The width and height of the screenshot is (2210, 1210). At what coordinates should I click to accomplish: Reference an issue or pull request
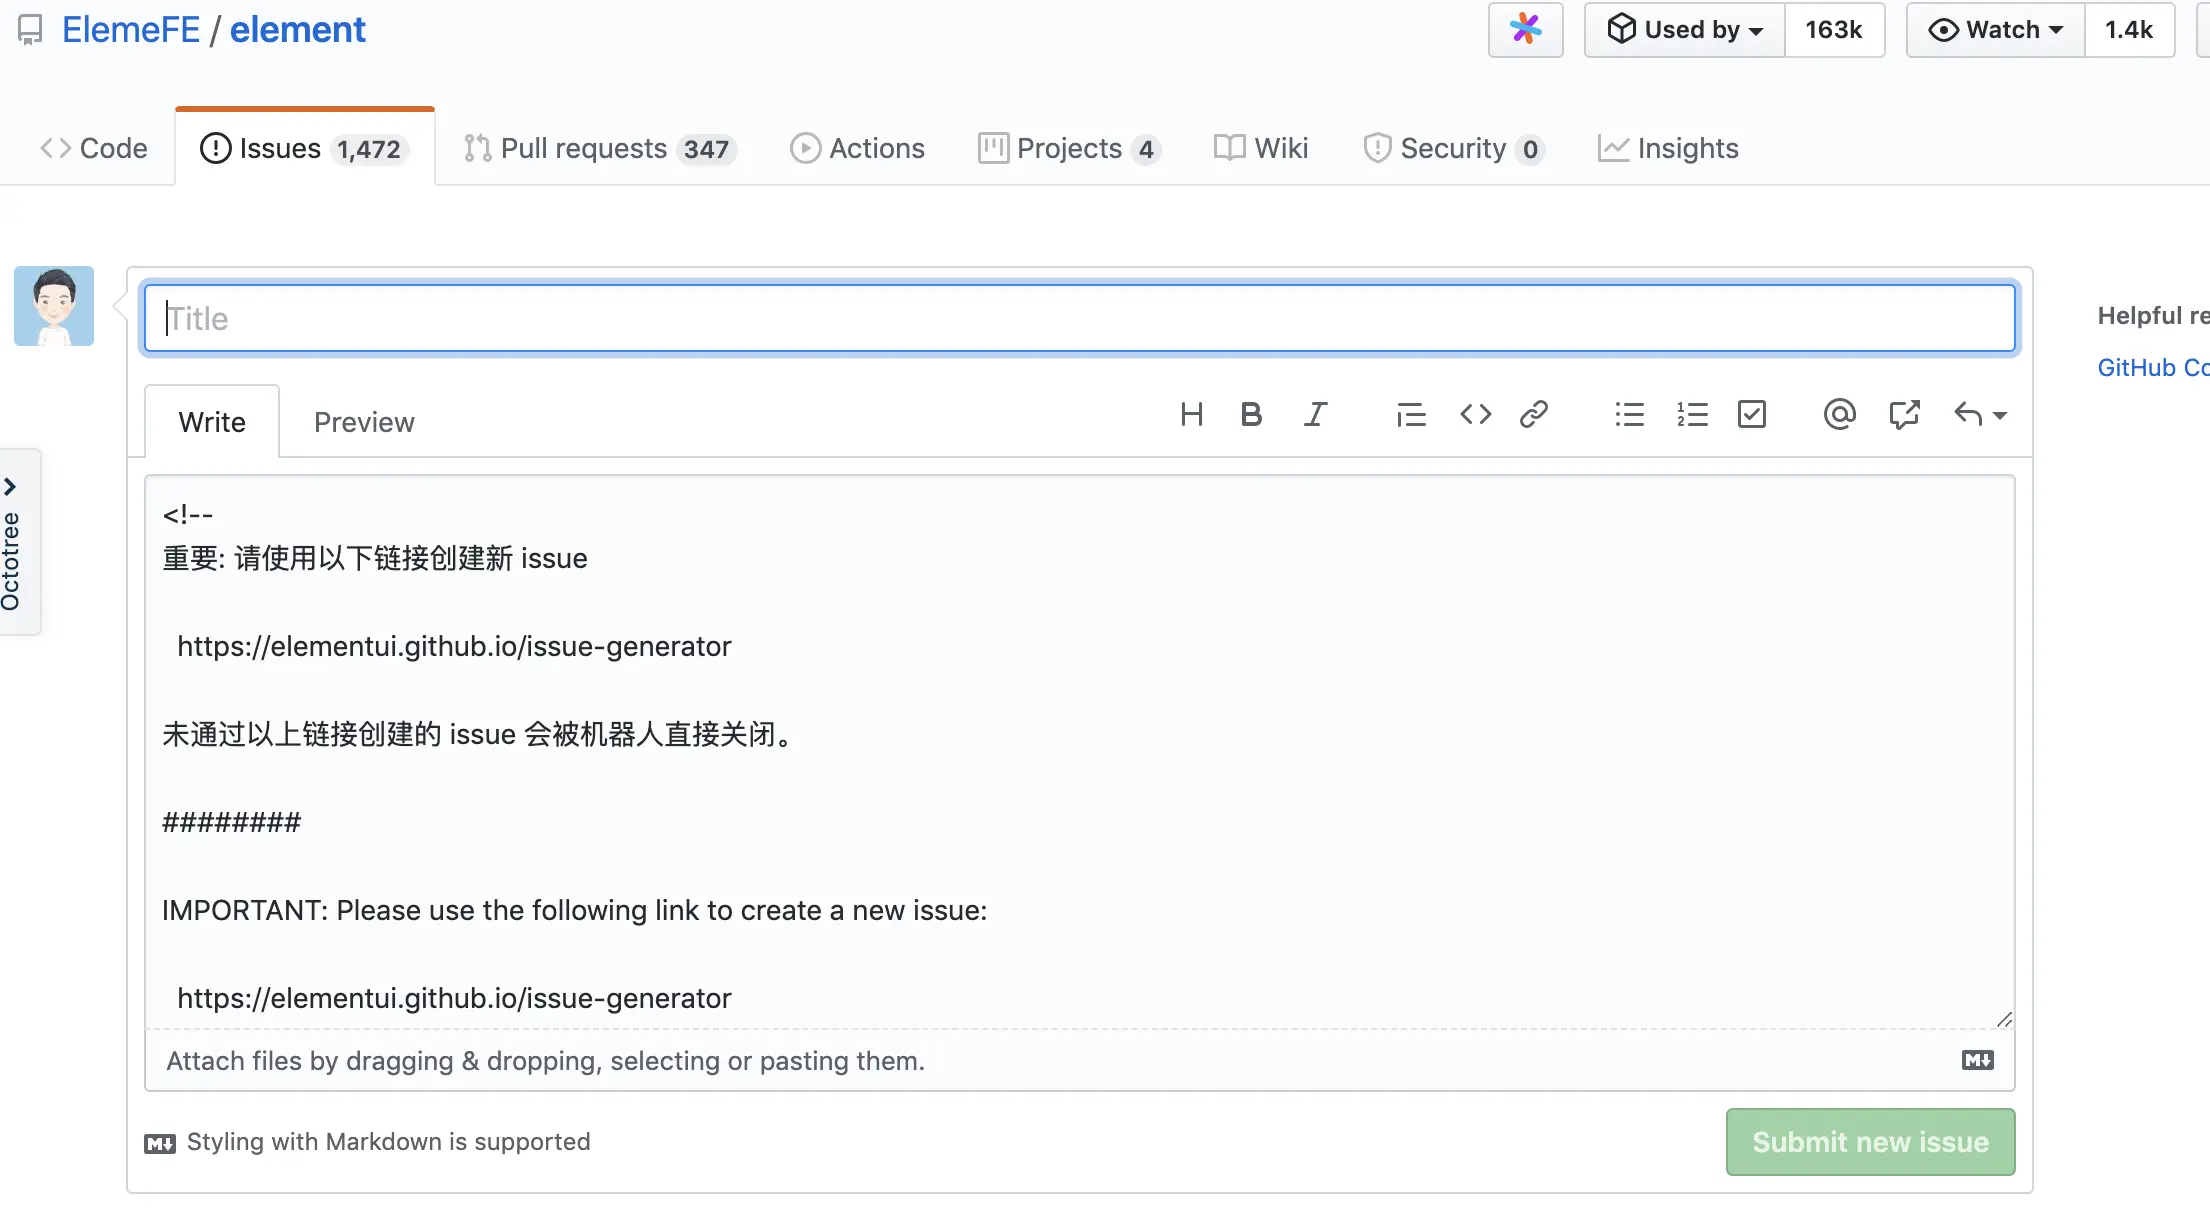click(1904, 414)
